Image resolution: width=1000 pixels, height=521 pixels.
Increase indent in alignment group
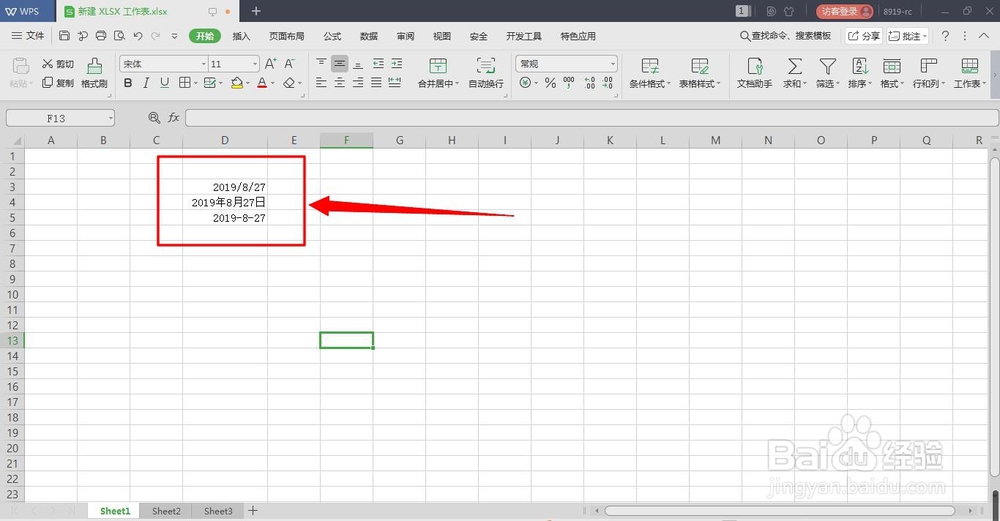tap(397, 63)
